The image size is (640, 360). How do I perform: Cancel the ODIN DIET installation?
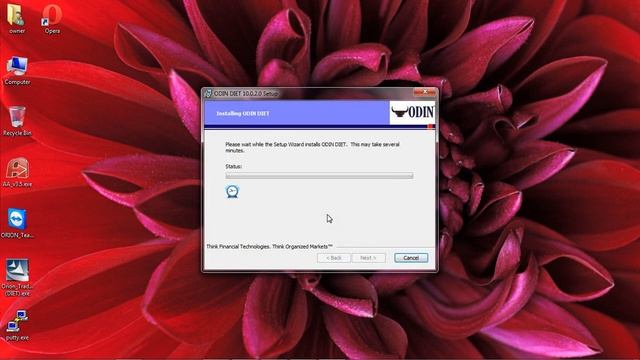411,258
